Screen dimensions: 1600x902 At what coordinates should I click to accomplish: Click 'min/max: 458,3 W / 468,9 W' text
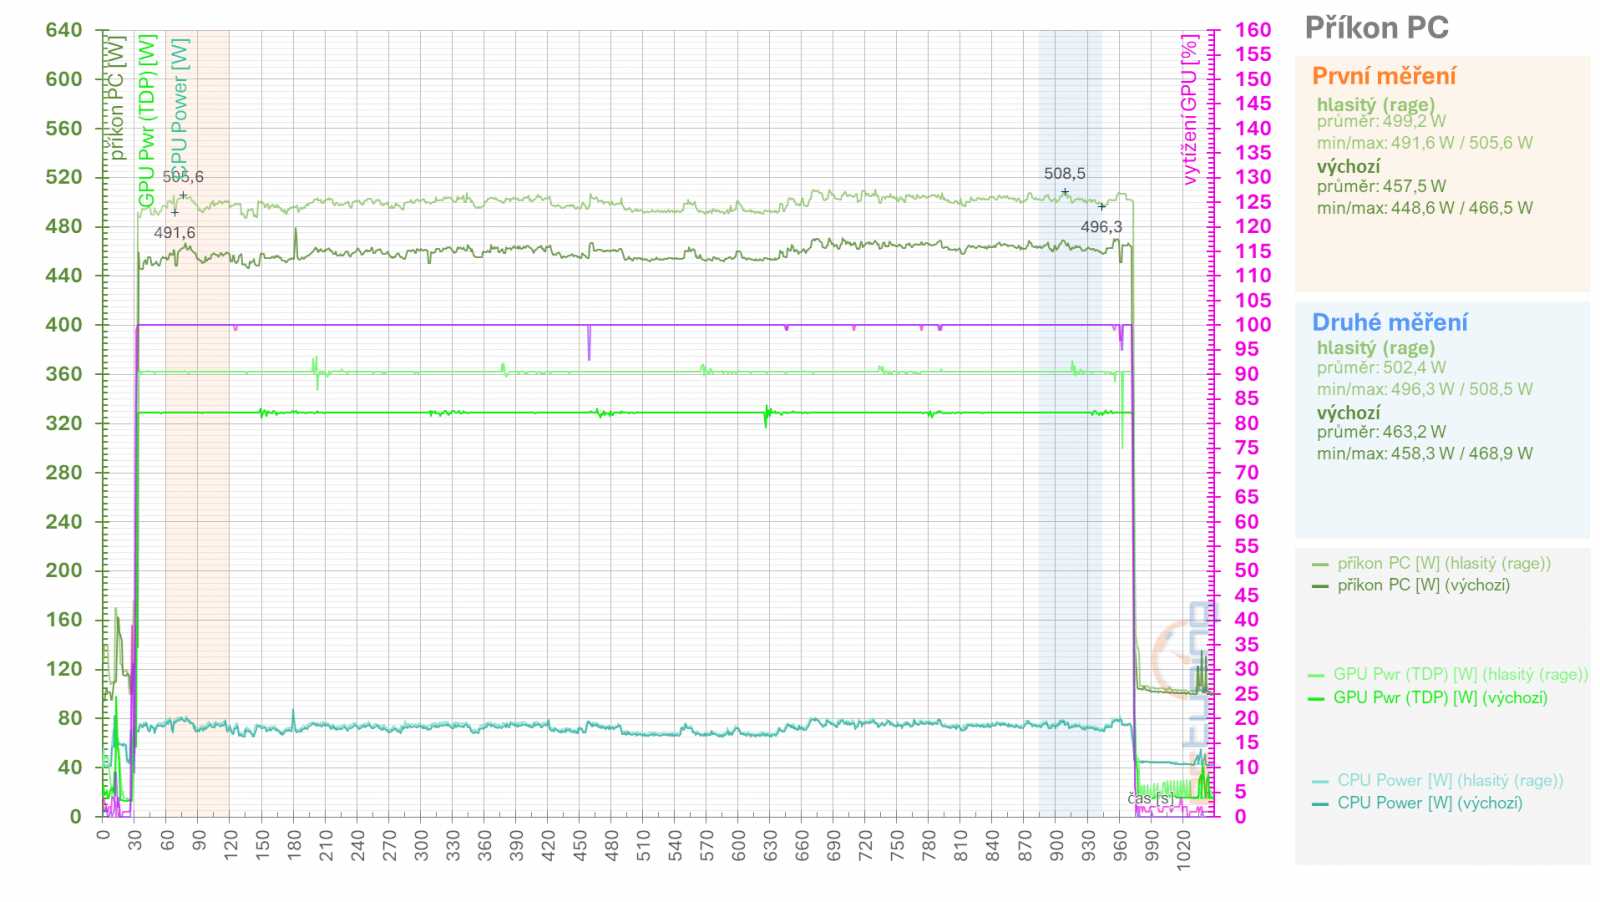[1424, 454]
